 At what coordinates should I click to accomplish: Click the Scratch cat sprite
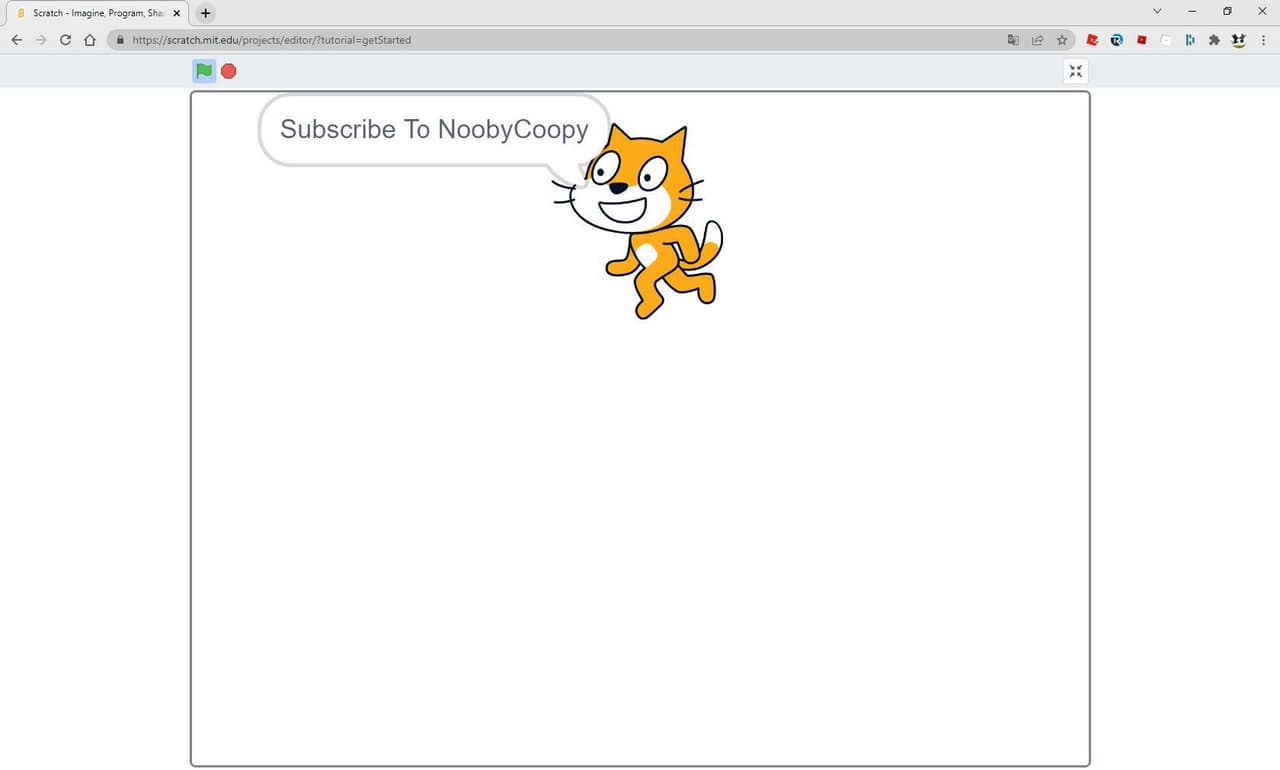637,221
